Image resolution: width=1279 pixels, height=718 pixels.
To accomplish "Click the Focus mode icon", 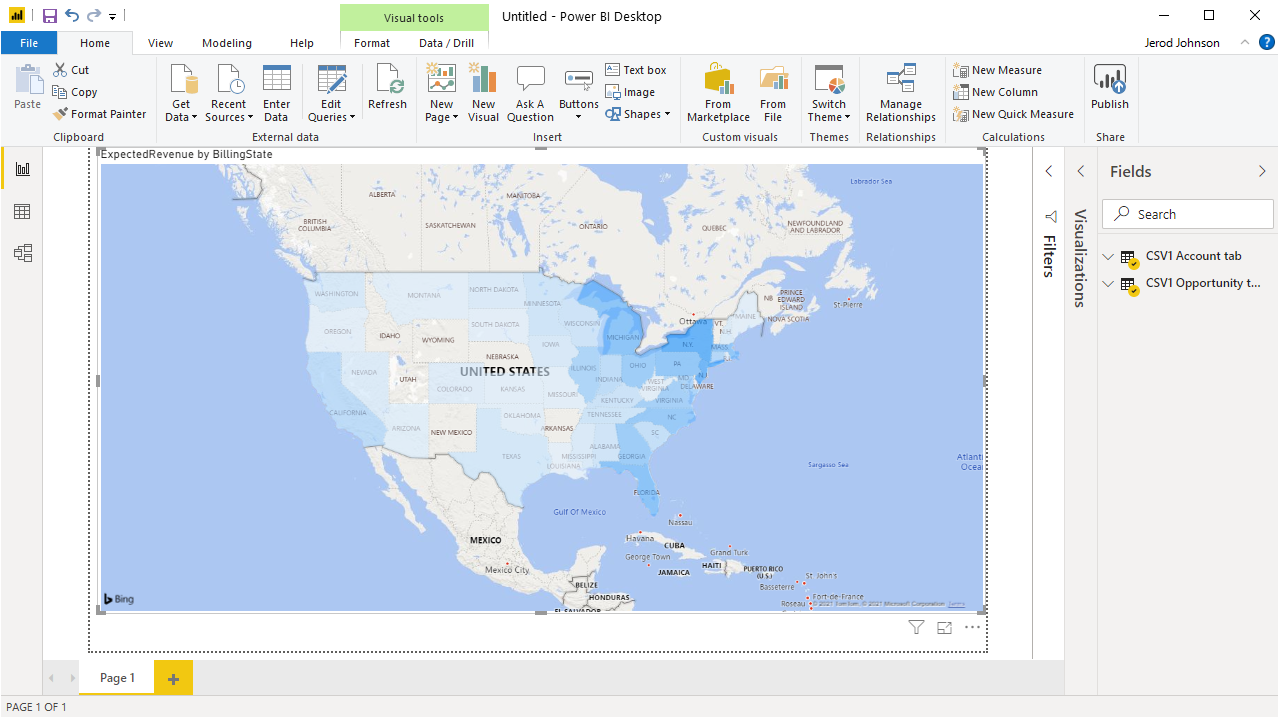I will [x=944, y=627].
